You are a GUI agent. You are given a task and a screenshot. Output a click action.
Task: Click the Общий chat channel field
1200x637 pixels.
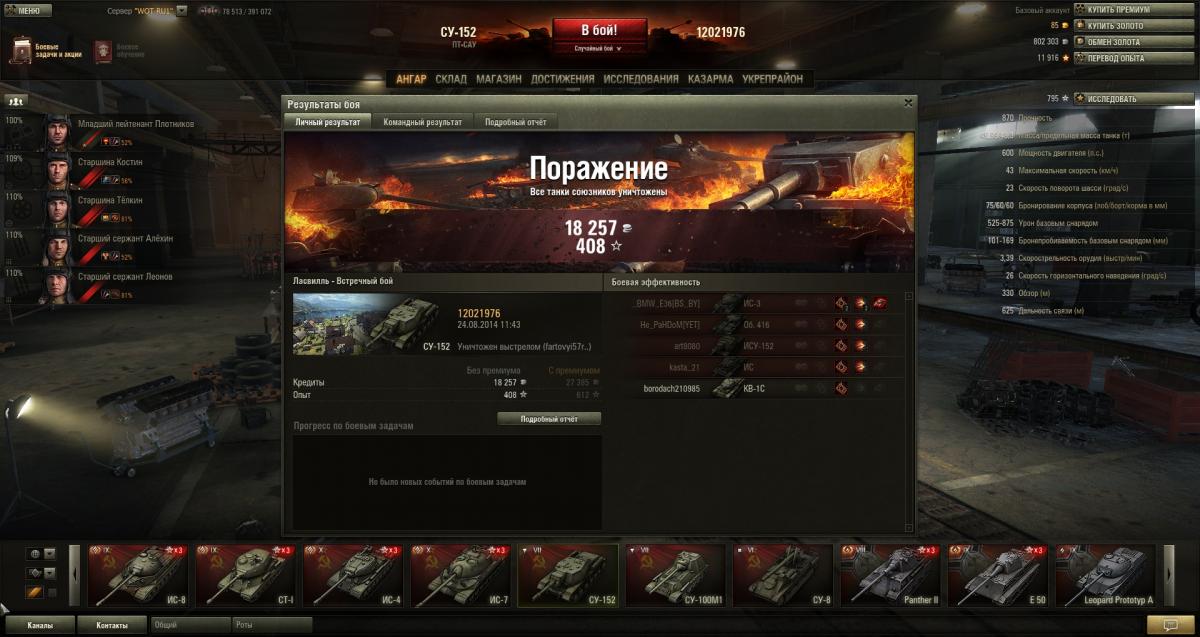189,625
